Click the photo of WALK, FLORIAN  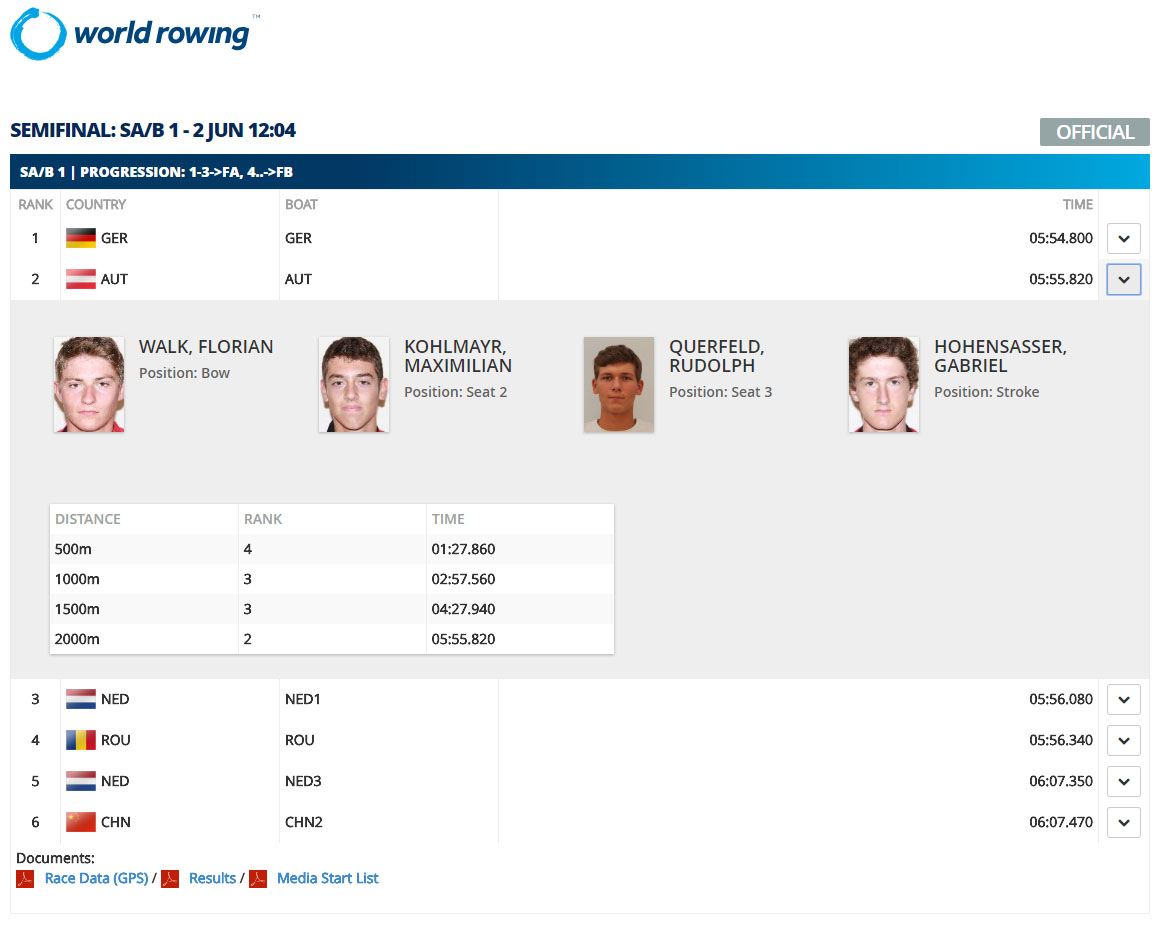[x=89, y=384]
